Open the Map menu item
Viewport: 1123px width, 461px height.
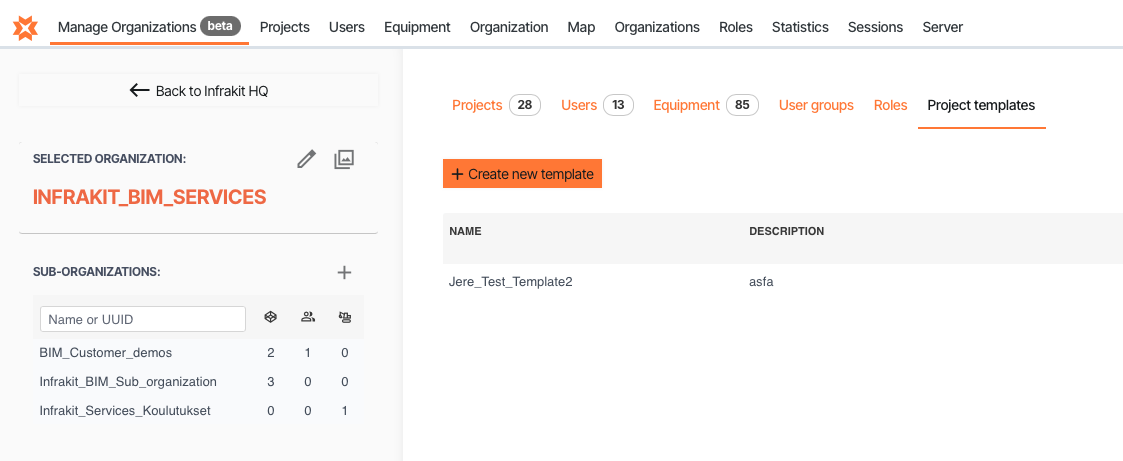tap(581, 27)
